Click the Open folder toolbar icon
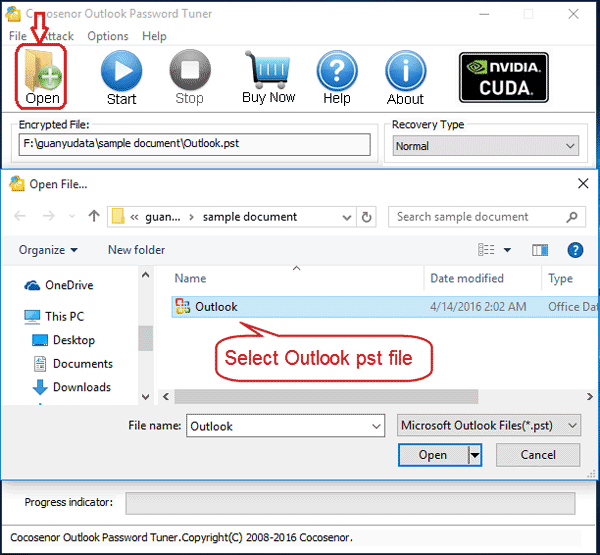The height and width of the screenshot is (555, 600). [42, 77]
